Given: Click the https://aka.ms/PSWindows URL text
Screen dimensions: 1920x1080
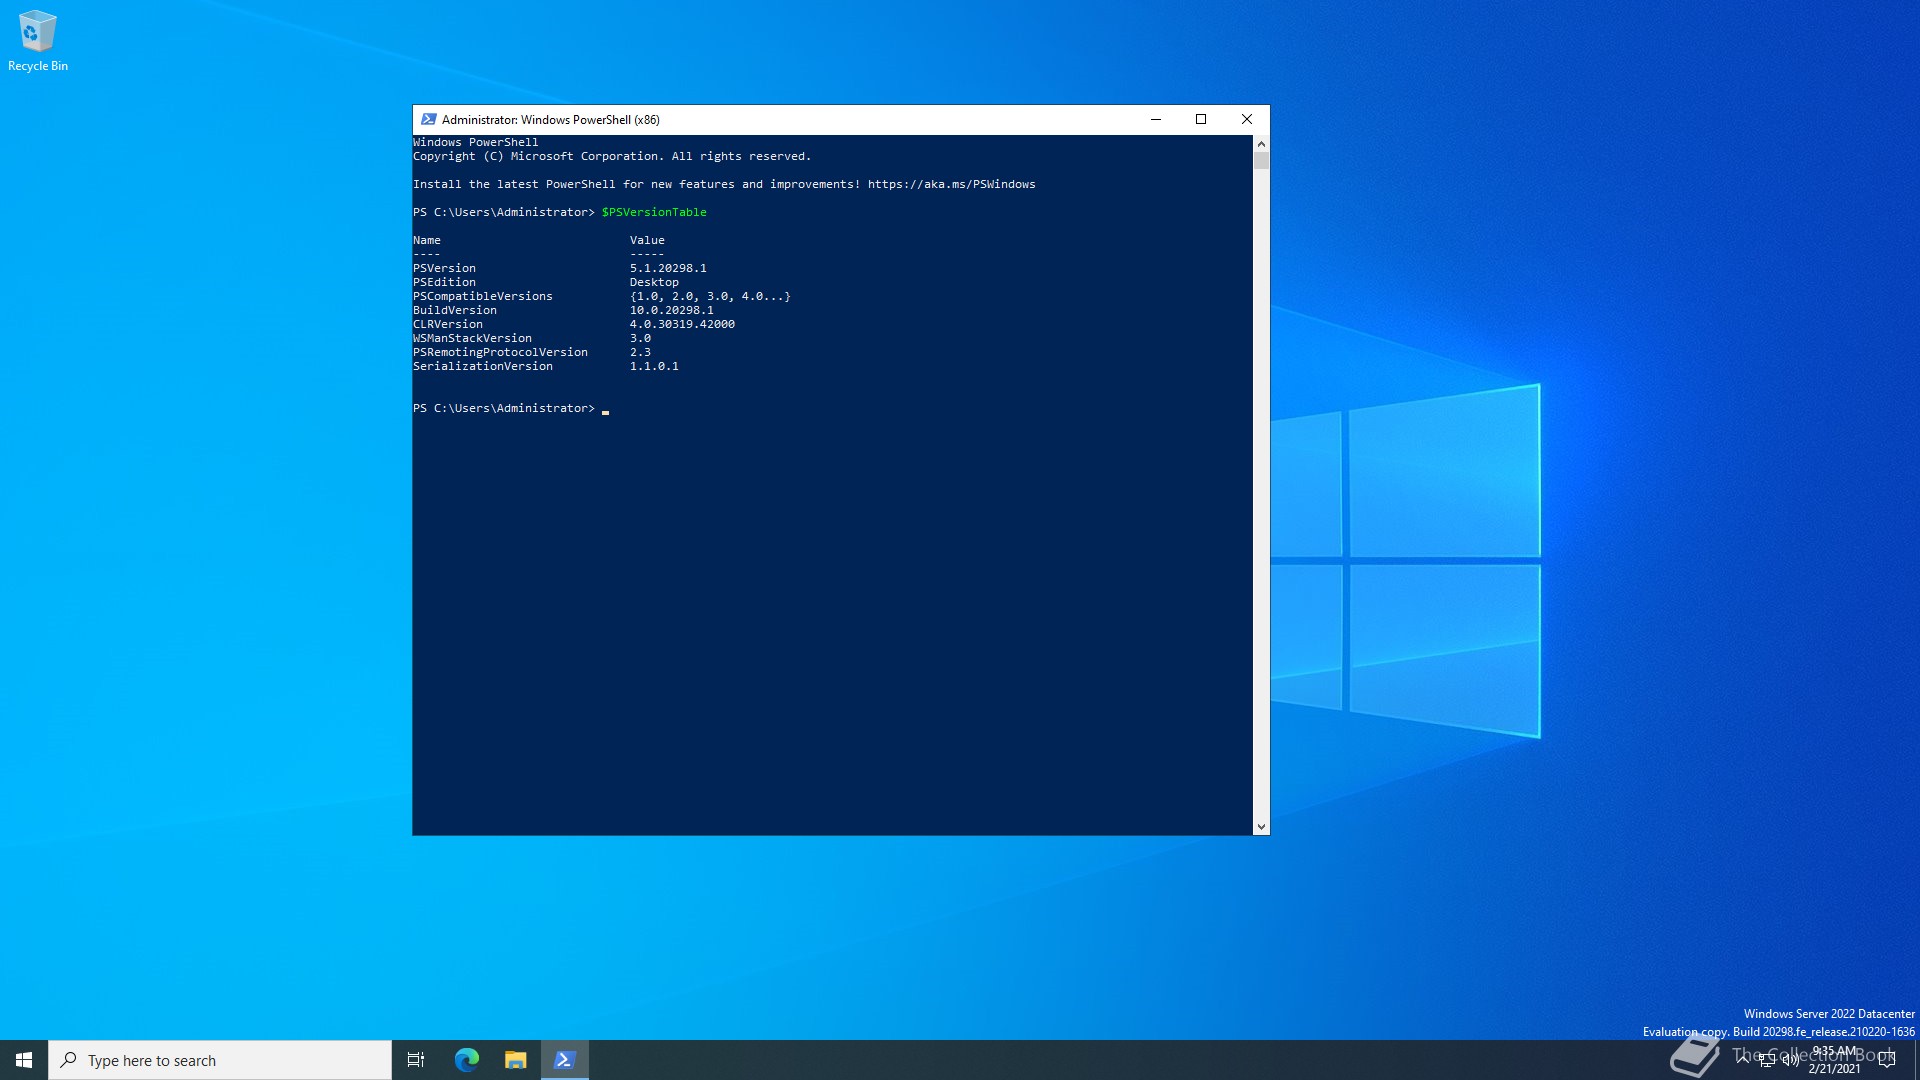Looking at the screenshot, I should [951, 184].
